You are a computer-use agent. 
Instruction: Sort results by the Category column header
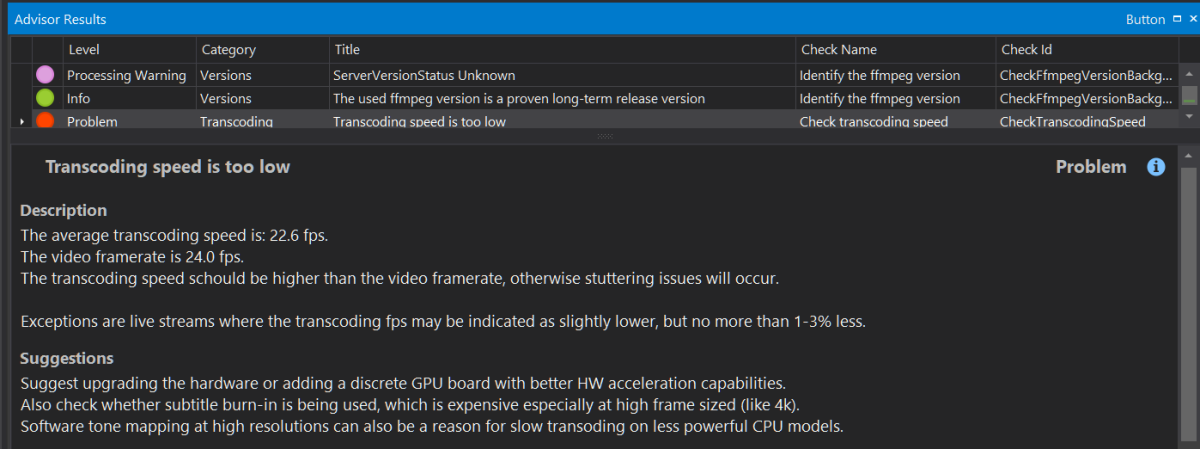[x=228, y=49]
